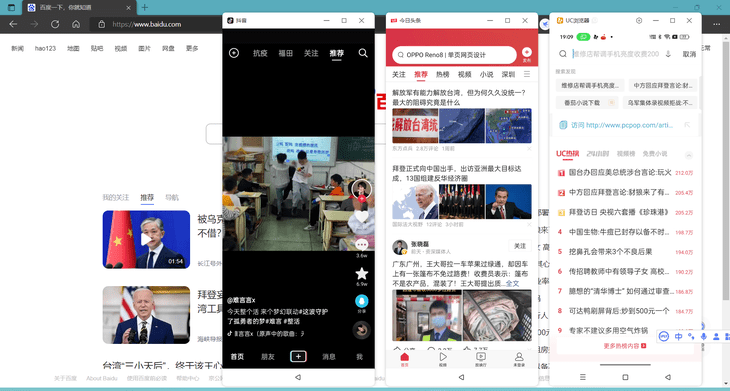Image resolution: width=730 pixels, height=391 pixels.
Task: Click the UC browser window settings target icon
Action: (639, 20)
